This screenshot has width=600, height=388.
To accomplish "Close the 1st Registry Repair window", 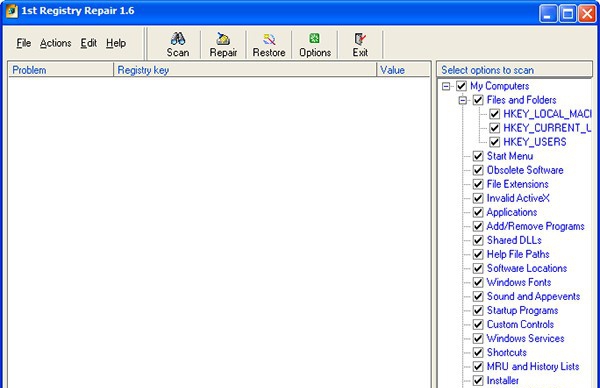I will (x=587, y=14).
